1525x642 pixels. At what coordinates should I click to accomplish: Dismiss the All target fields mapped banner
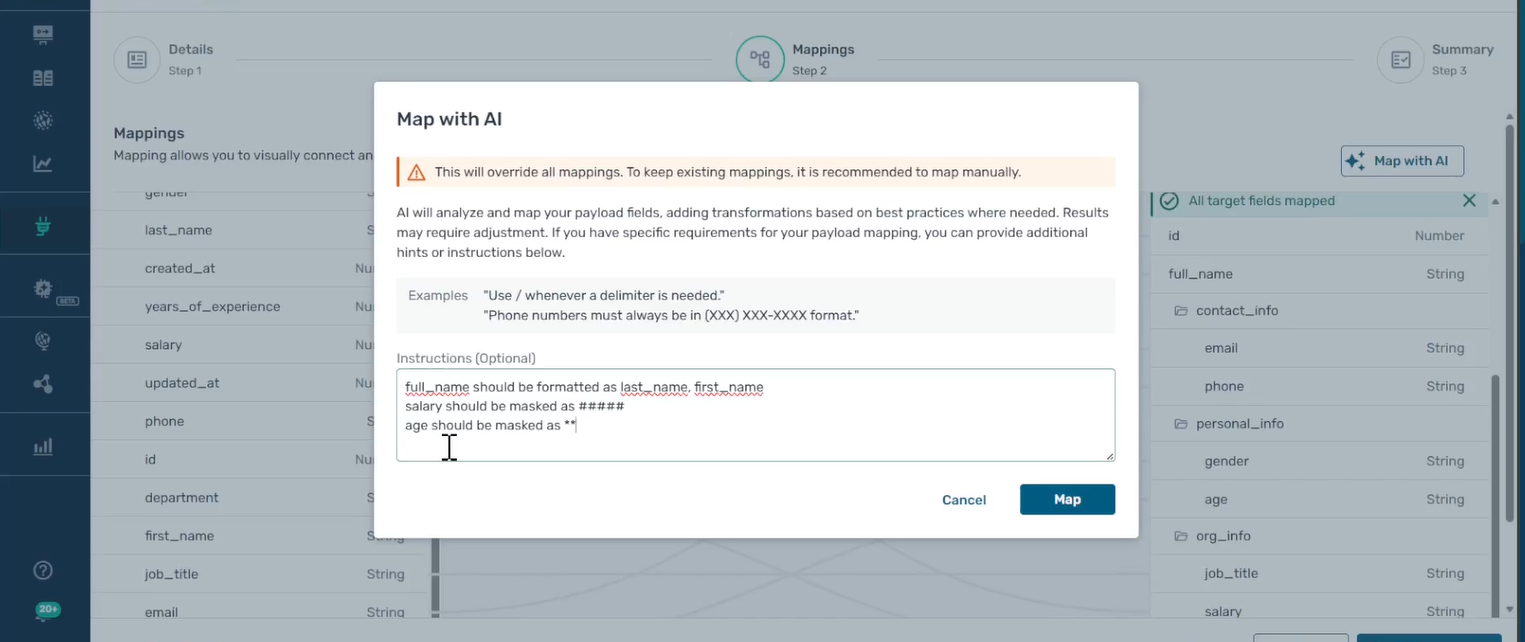click(x=1469, y=201)
